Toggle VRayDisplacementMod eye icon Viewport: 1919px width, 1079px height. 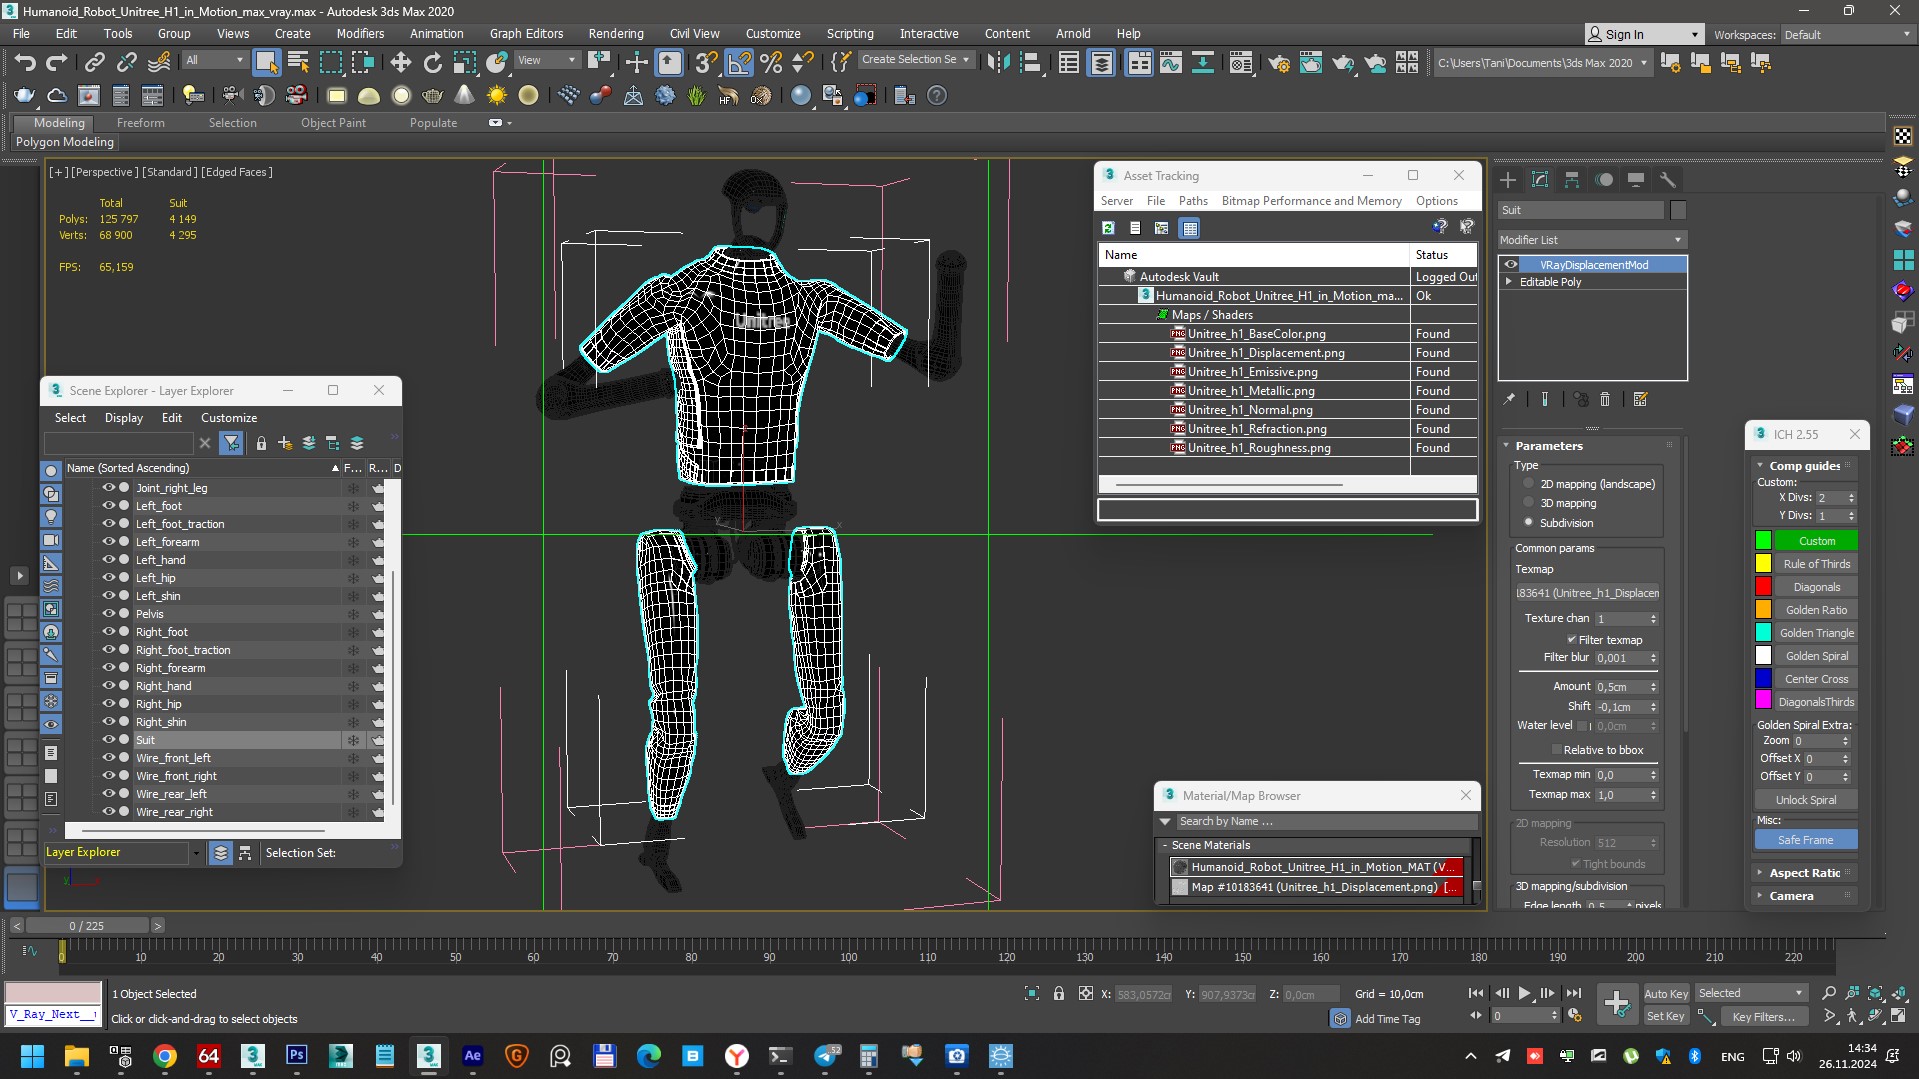1511,265
